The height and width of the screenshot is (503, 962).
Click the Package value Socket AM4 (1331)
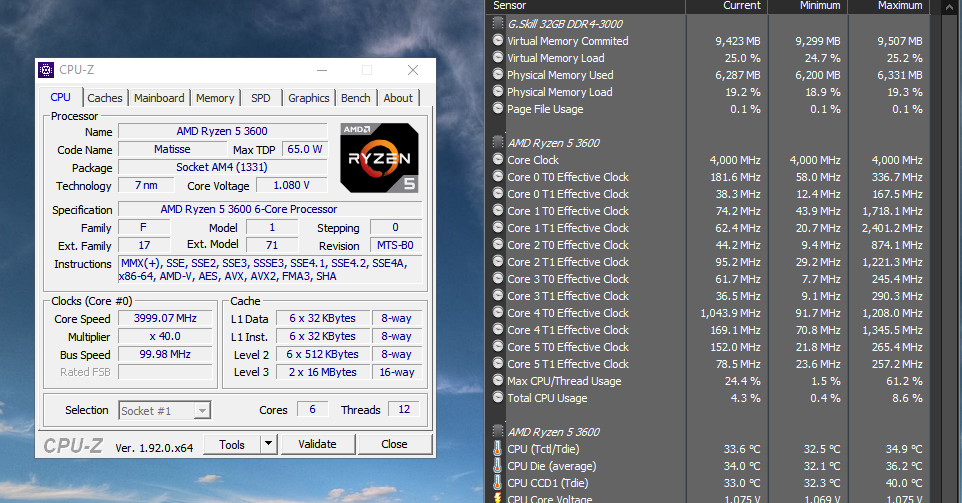222,167
